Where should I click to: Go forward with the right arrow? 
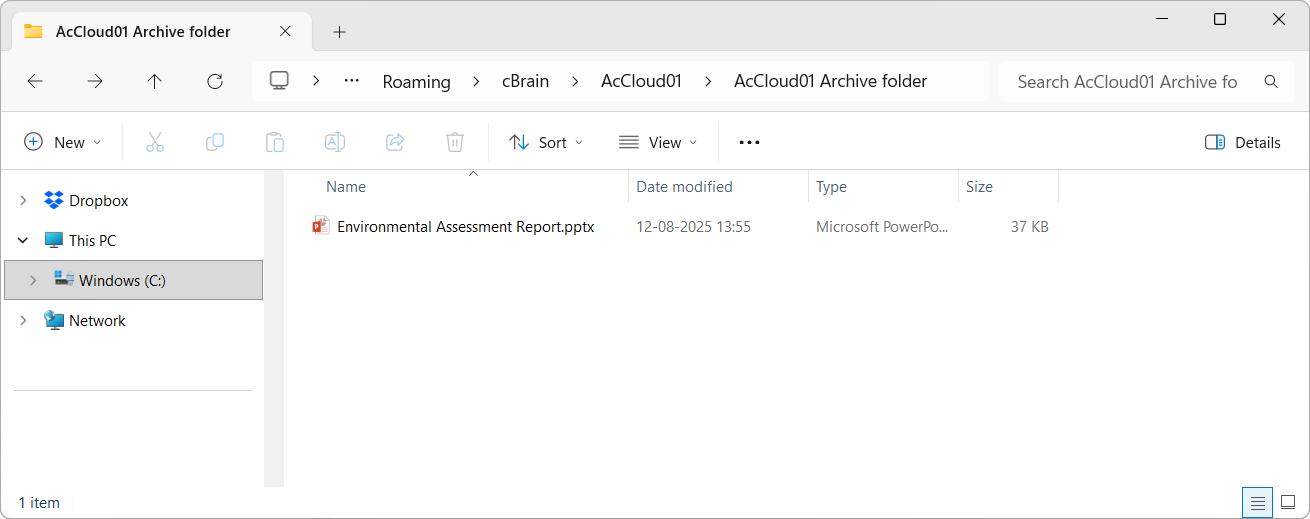[95, 82]
